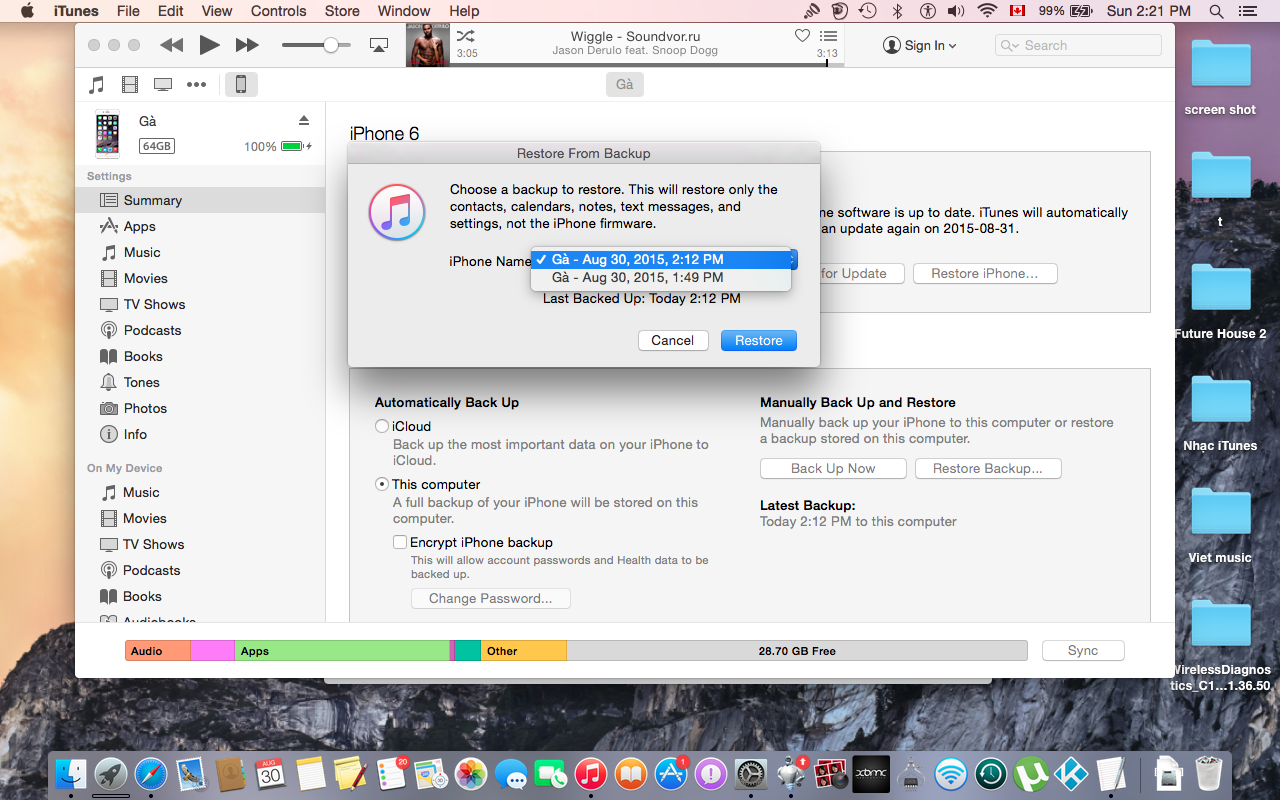1280x800 pixels.
Task: Switch to the Movies library icon
Action: 130,84
